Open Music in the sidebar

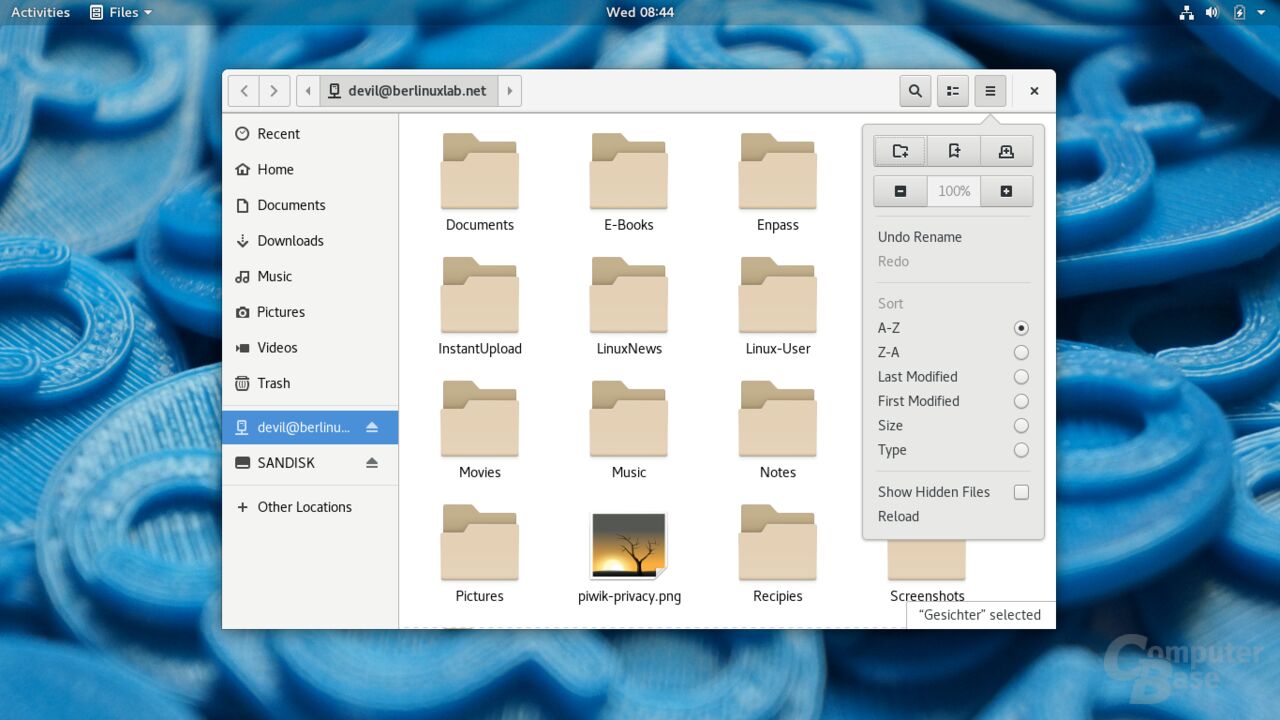[310, 276]
